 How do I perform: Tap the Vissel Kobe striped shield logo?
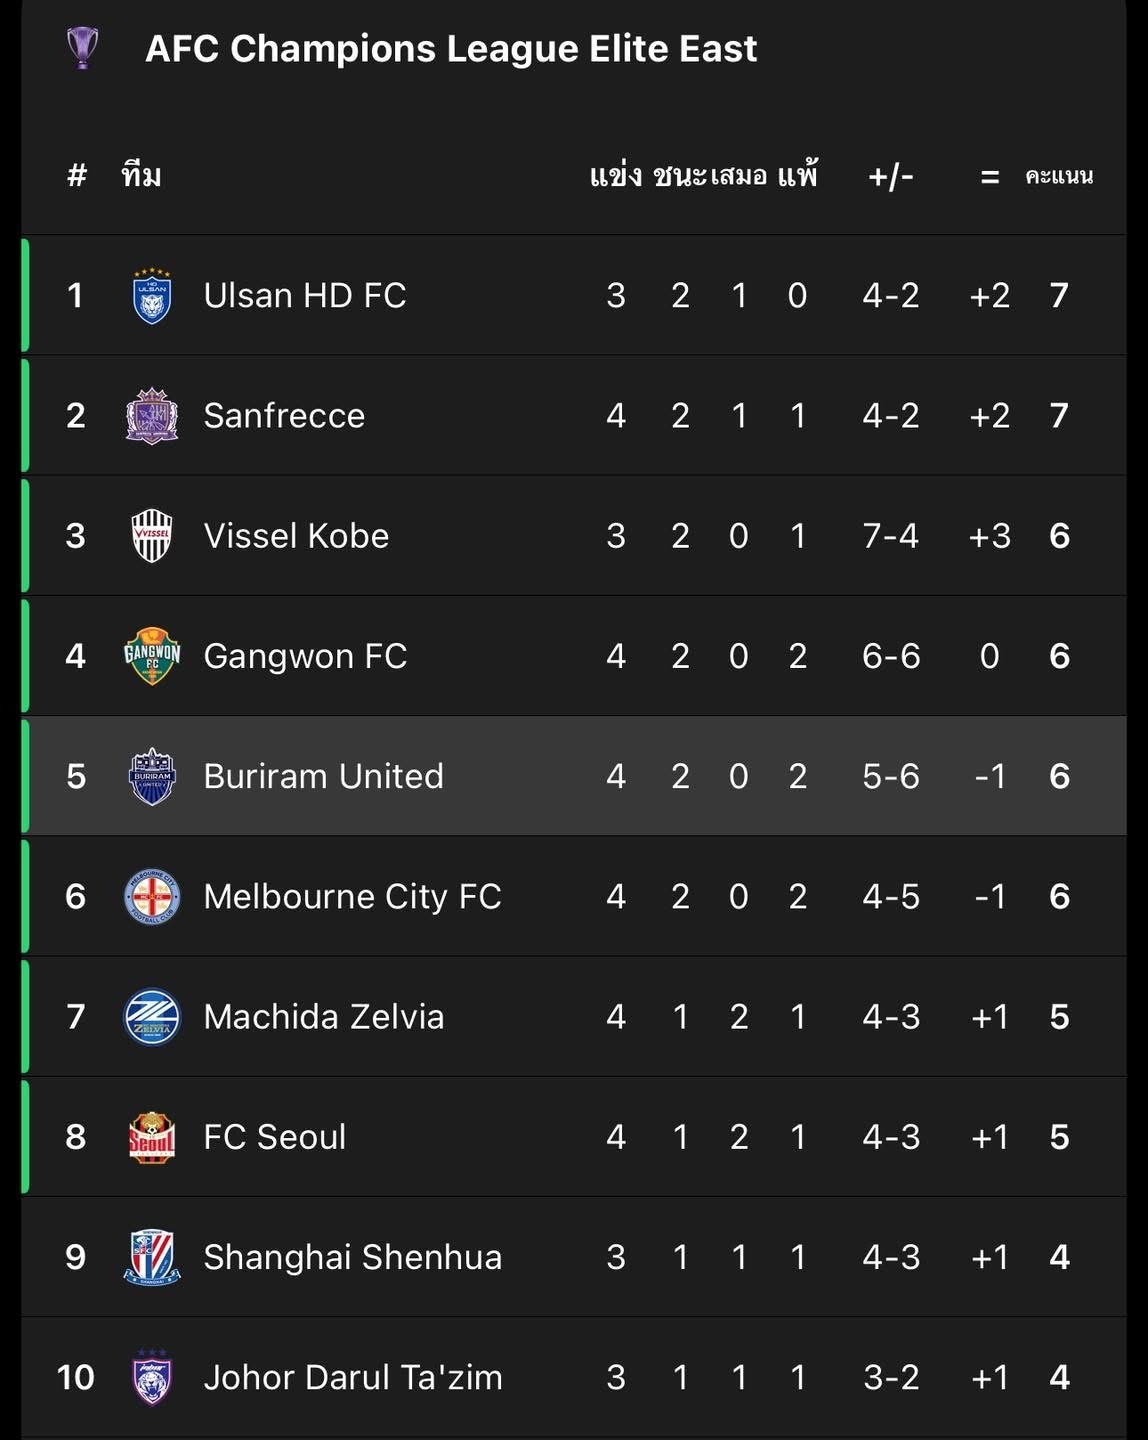(x=152, y=536)
